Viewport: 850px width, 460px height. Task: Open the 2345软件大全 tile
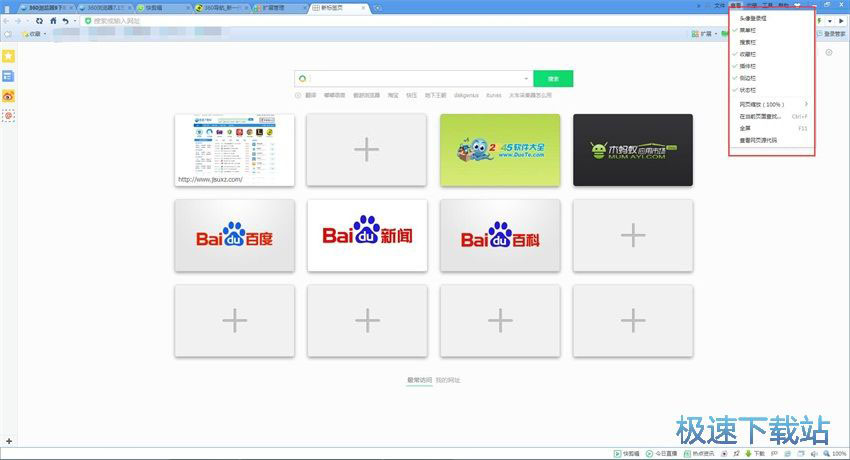pos(500,150)
